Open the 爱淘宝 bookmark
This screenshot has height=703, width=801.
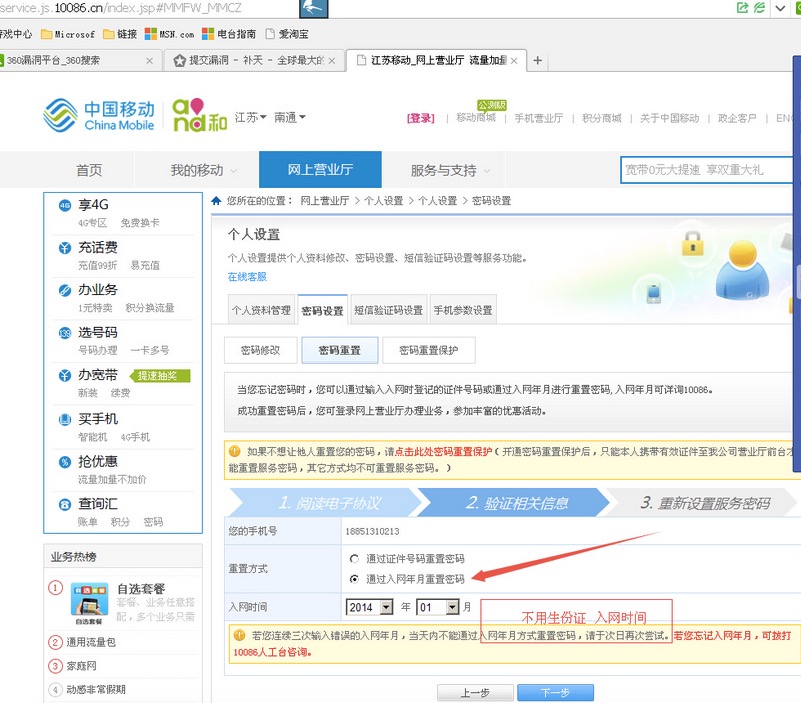[x=287, y=34]
